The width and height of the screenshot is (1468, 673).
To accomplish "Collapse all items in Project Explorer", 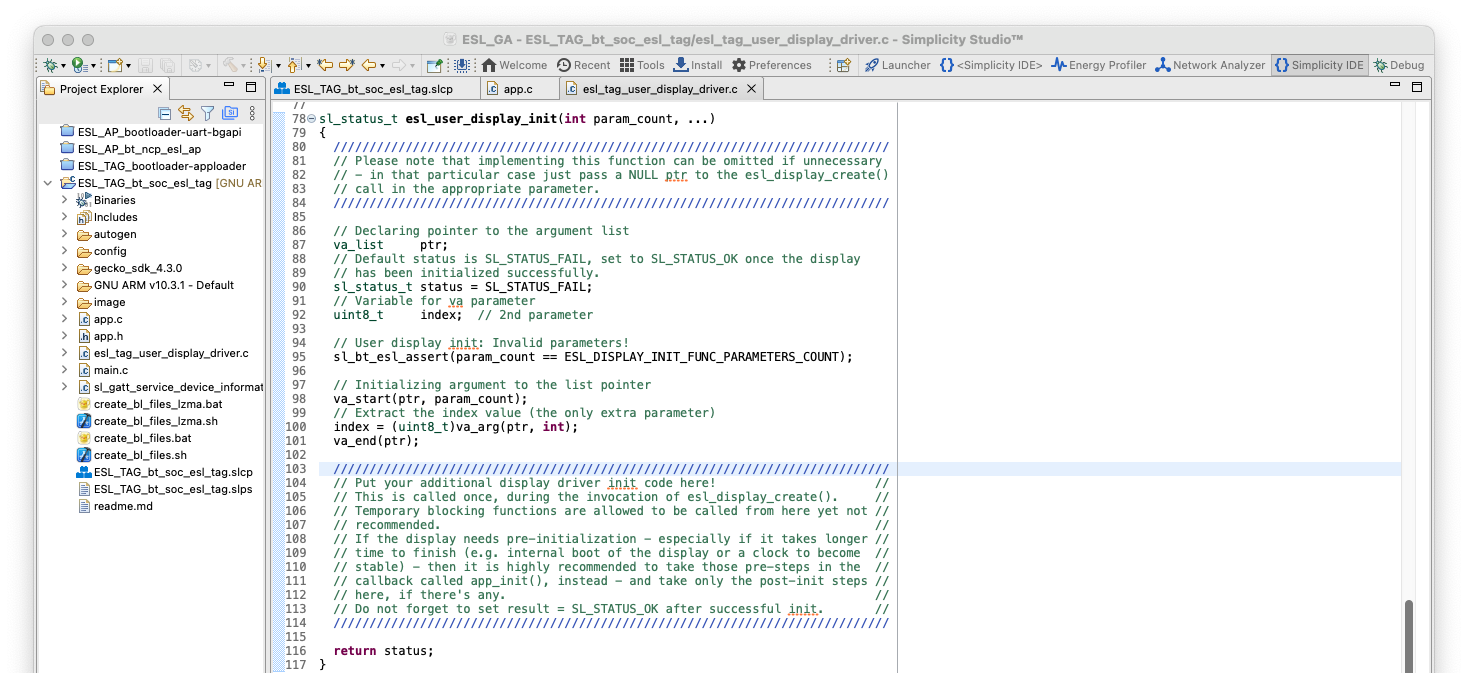I will (165, 113).
